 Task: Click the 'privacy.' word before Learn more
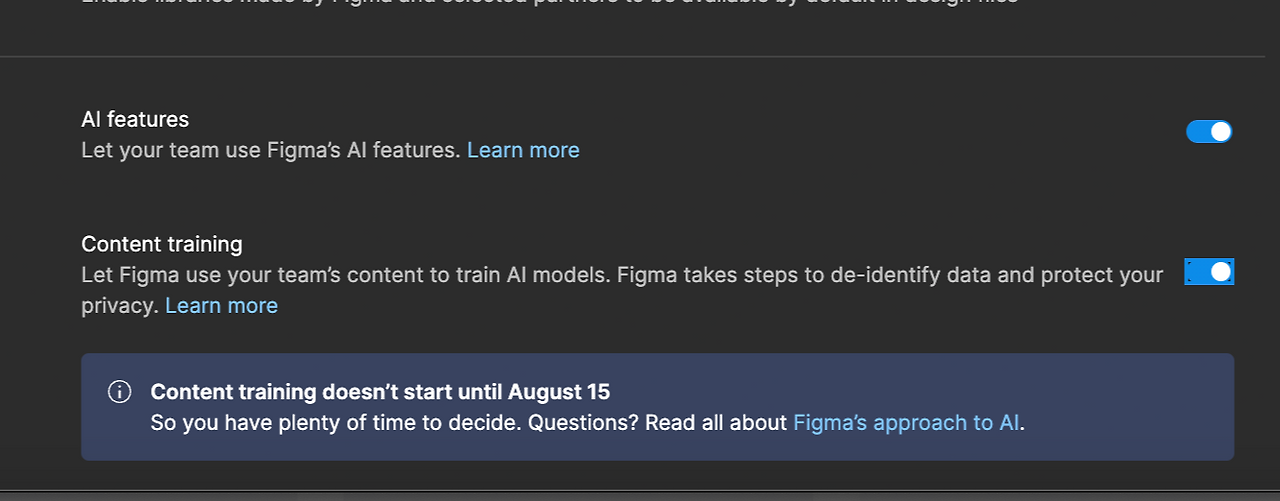tap(120, 306)
